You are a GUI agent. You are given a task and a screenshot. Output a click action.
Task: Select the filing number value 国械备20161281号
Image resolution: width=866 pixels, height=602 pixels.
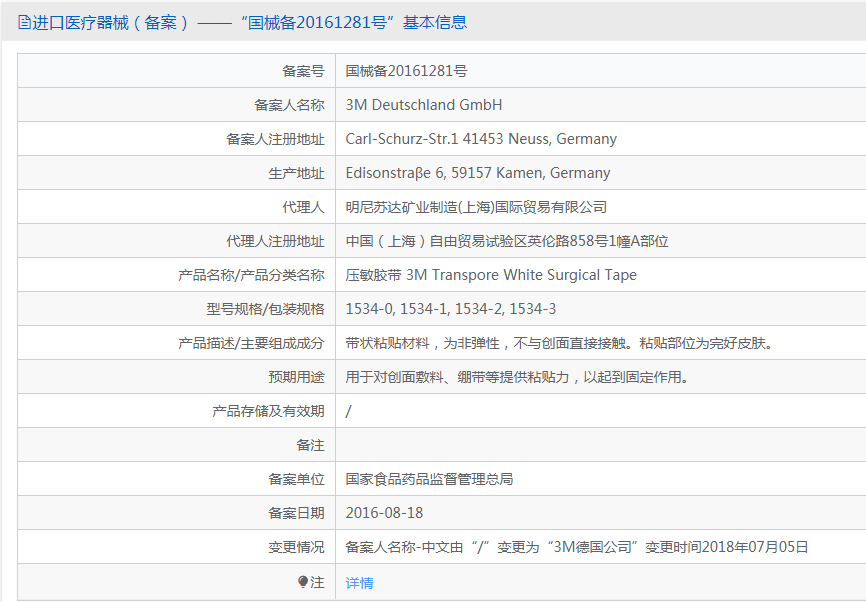pos(406,71)
